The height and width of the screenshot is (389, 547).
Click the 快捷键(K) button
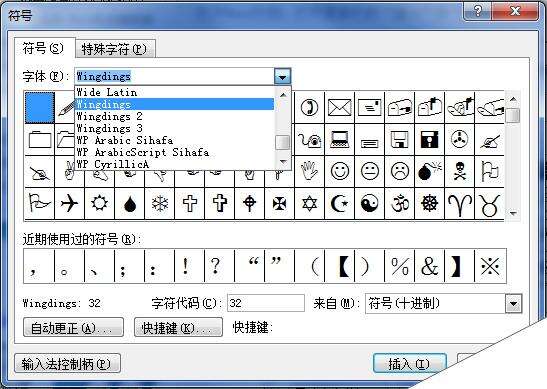[x=178, y=328]
